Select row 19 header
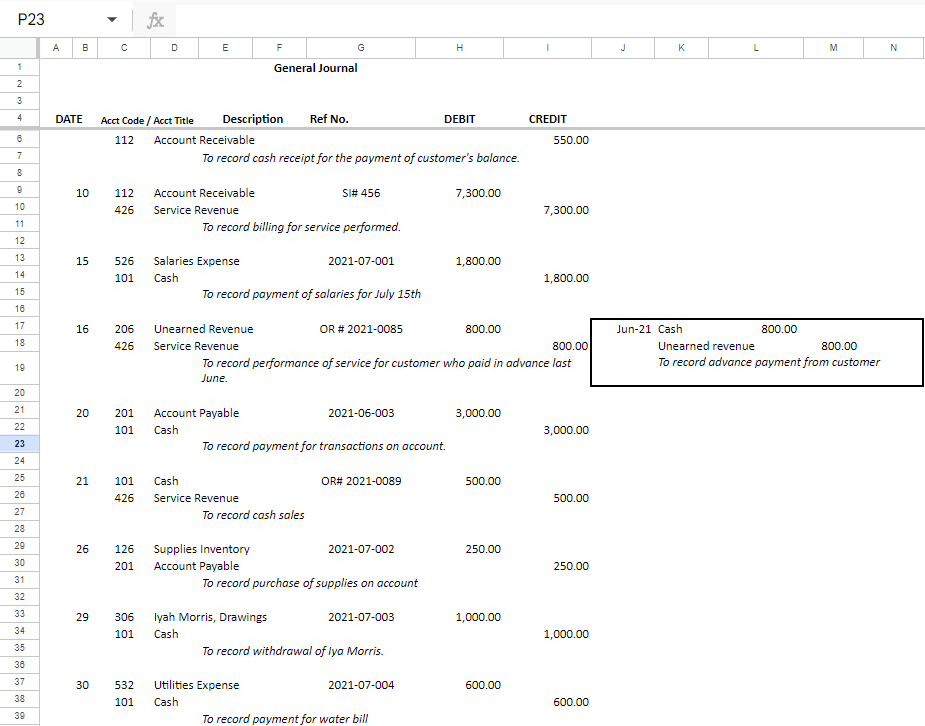 (x=19, y=368)
